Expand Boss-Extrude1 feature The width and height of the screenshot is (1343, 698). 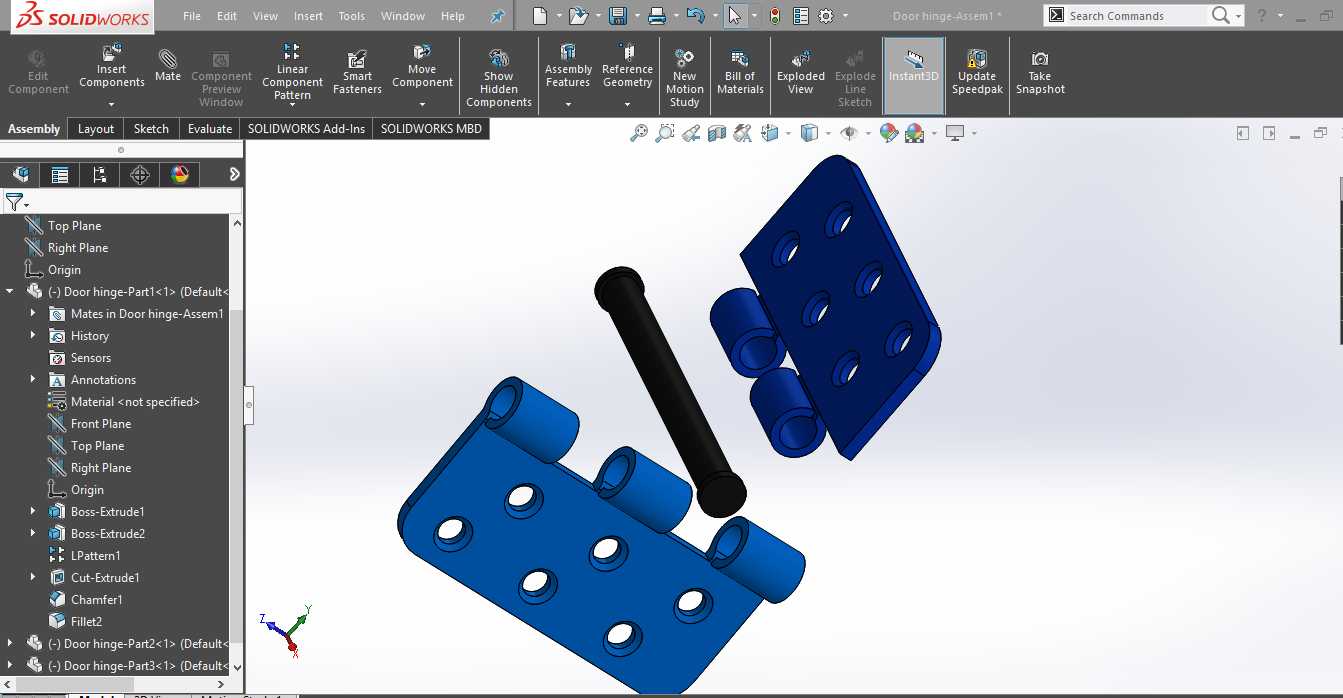click(33, 511)
